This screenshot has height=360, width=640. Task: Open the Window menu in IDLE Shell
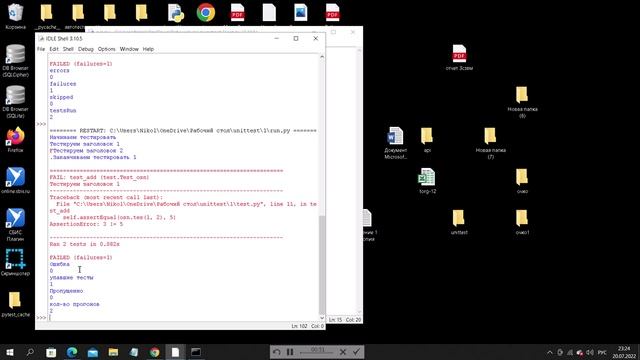point(129,49)
